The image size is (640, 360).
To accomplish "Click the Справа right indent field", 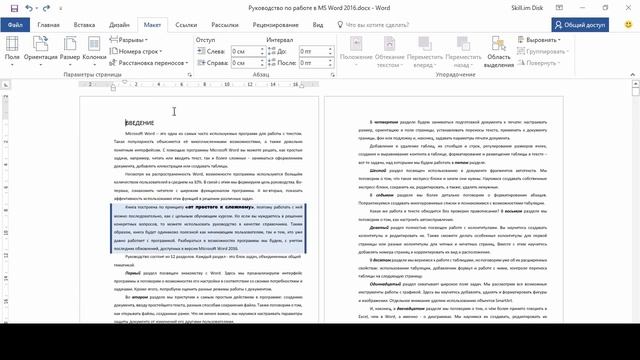I will [245, 63].
